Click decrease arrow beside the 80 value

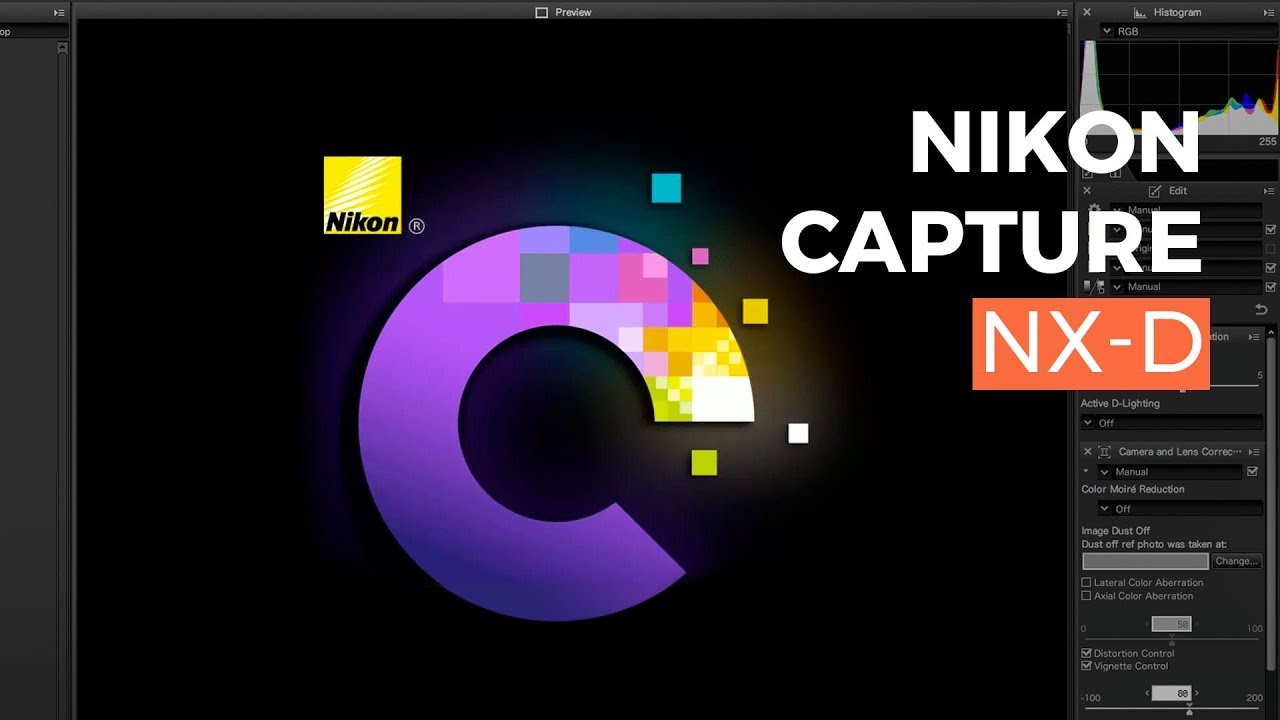(1146, 693)
